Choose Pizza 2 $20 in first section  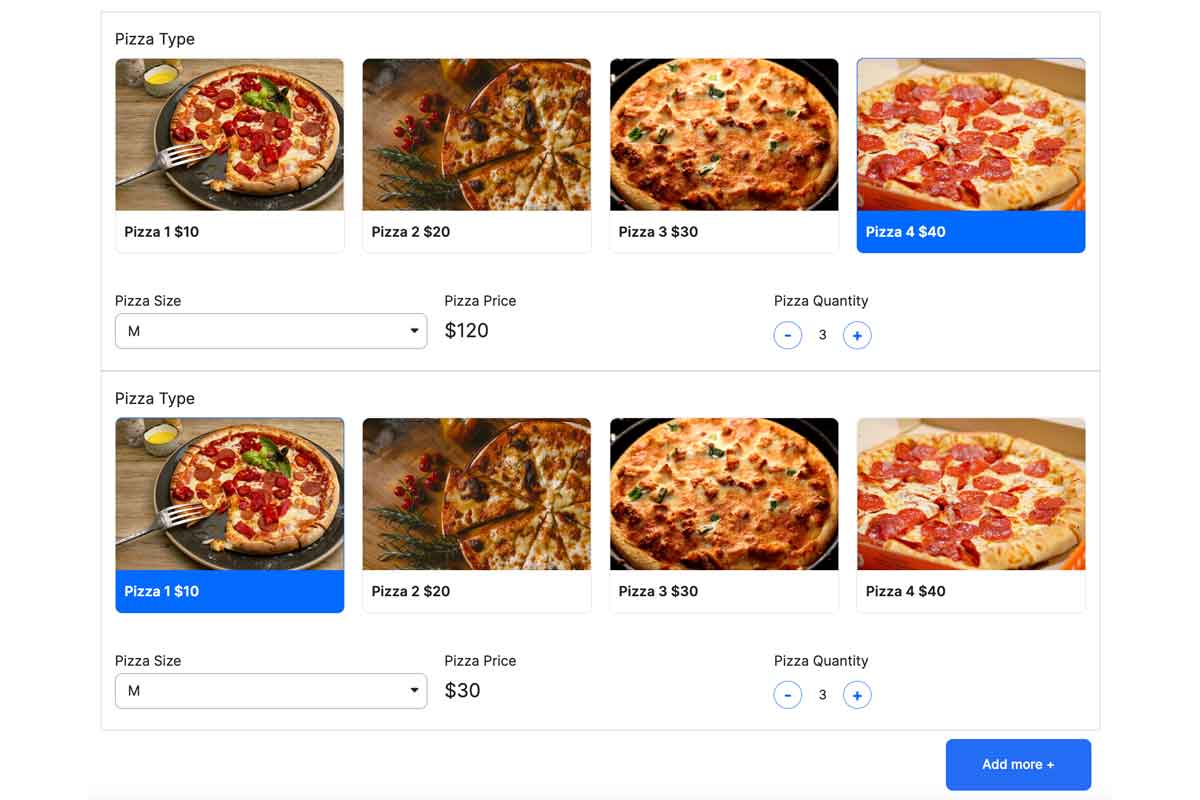pyautogui.click(x=477, y=155)
